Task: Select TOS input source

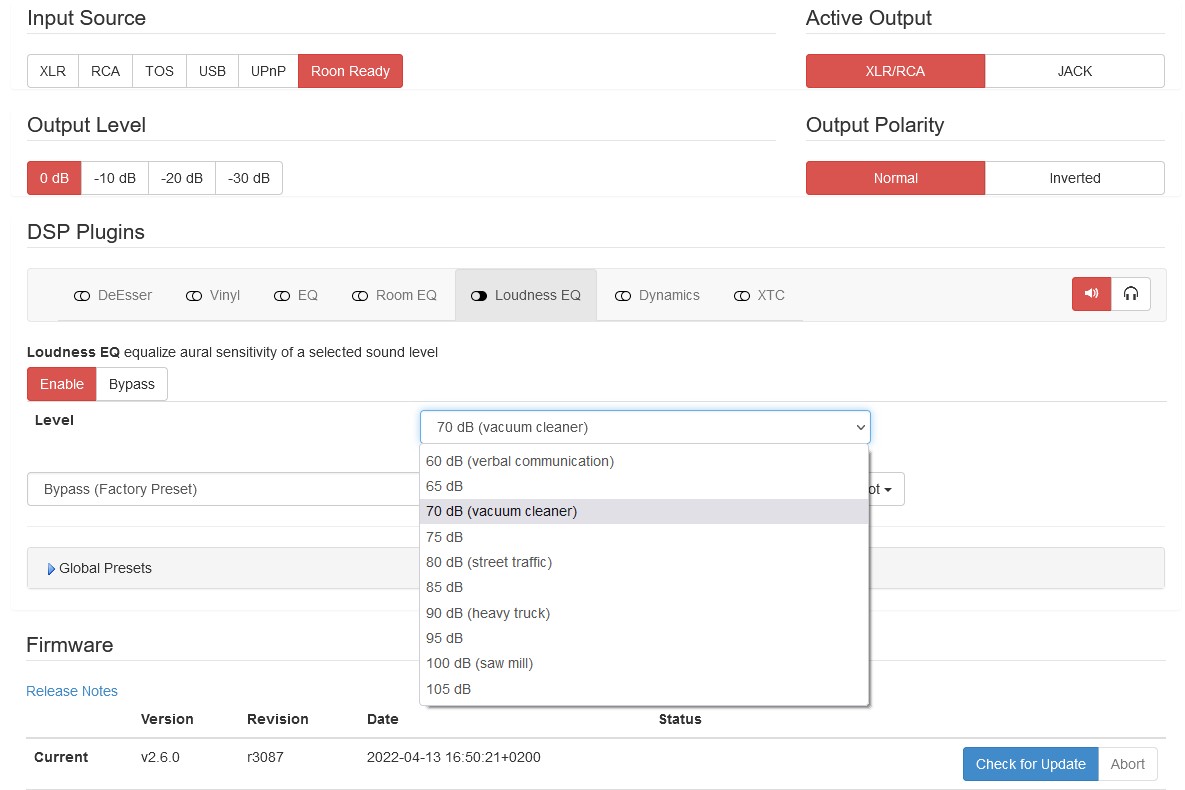Action: 159,71
